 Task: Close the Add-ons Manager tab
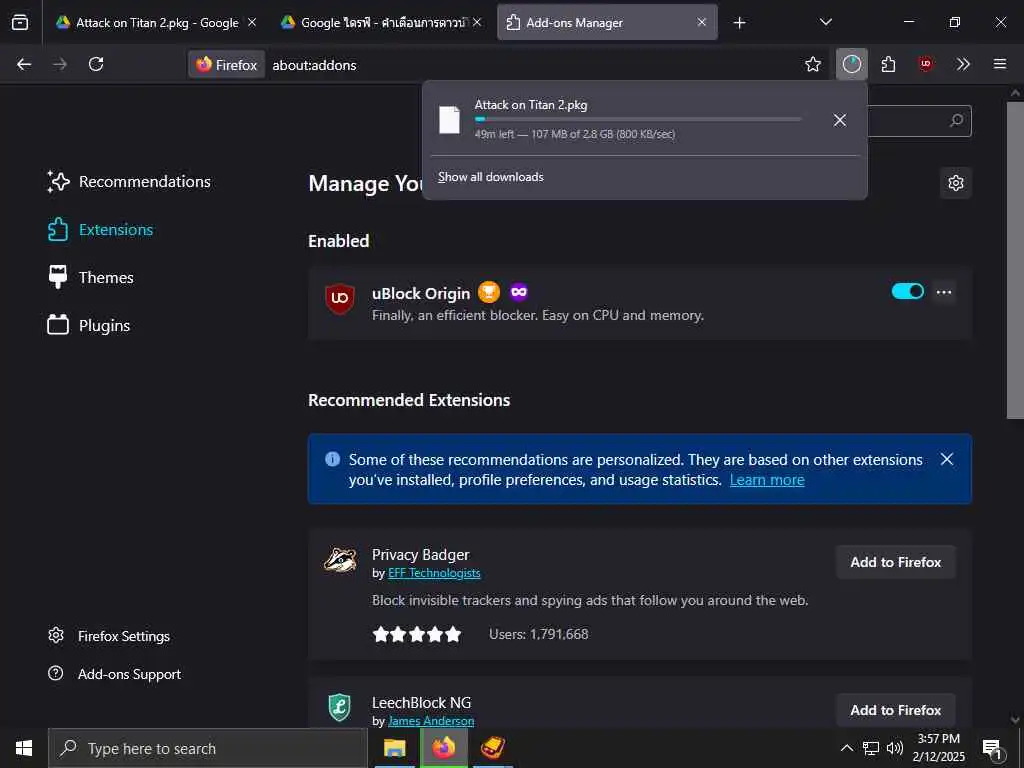(x=701, y=22)
